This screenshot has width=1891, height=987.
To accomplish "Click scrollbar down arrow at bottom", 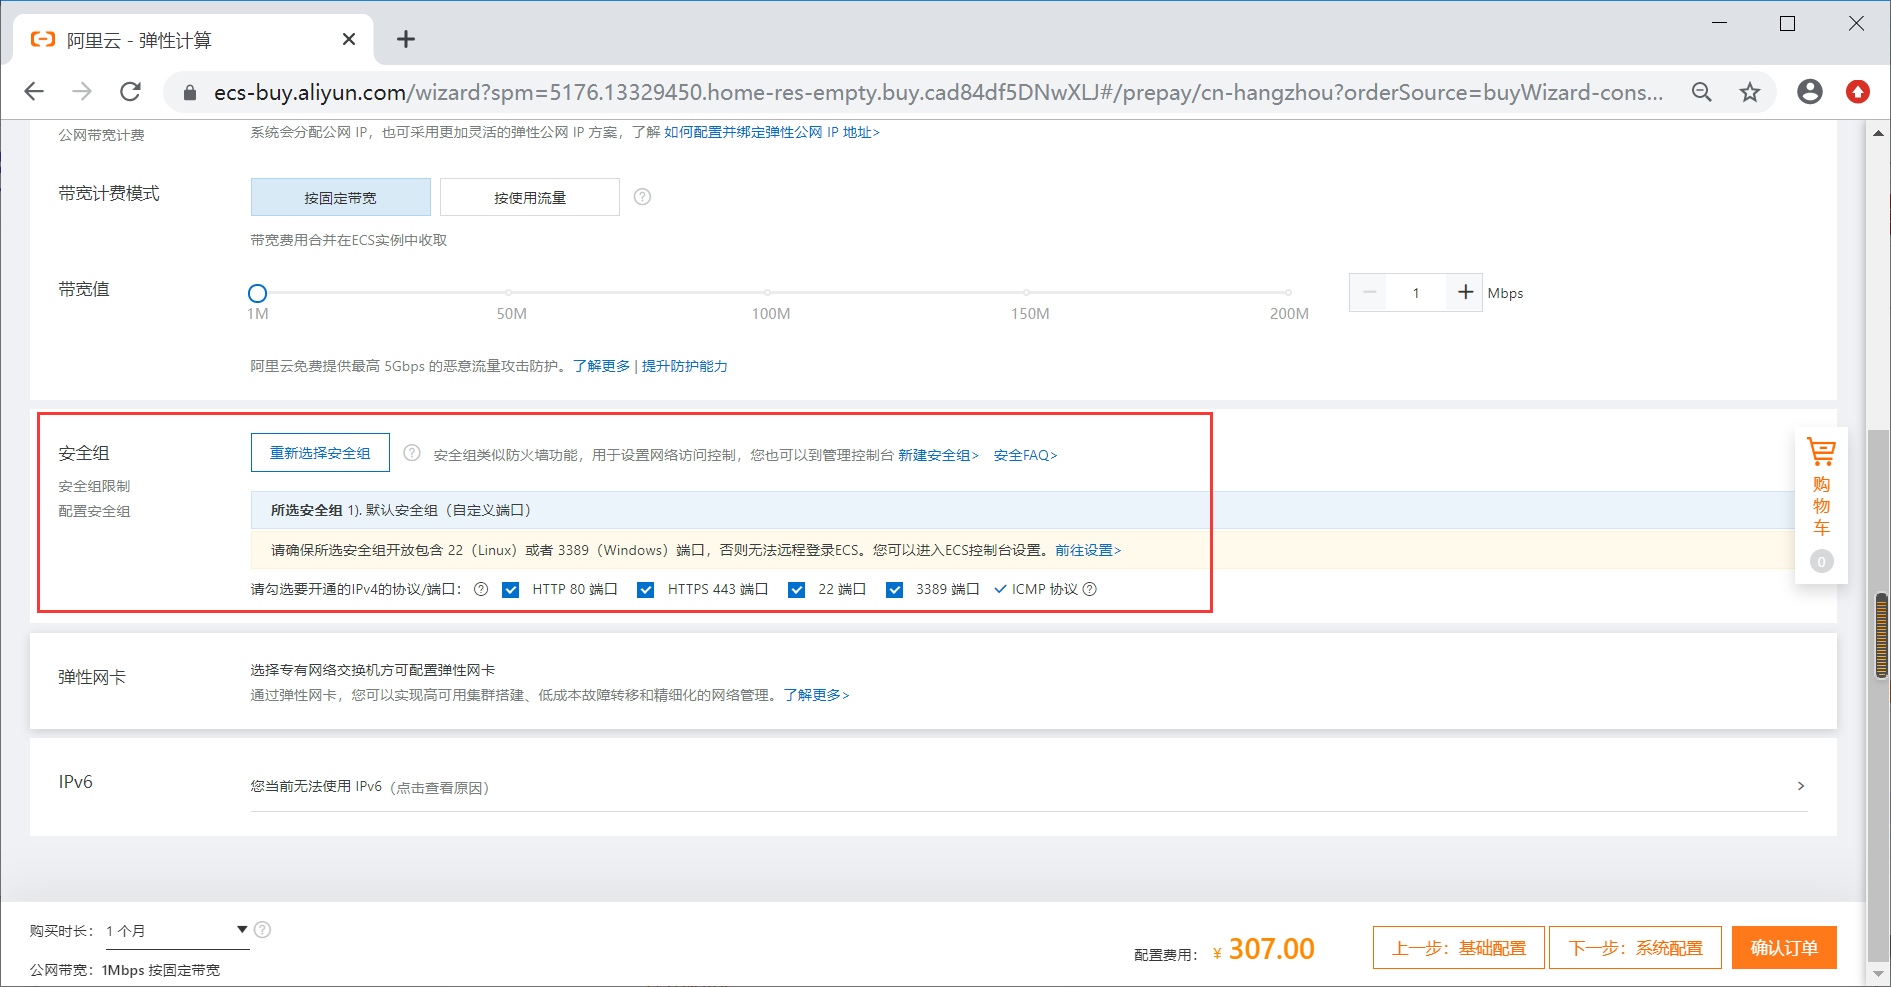I will 1878,973.
